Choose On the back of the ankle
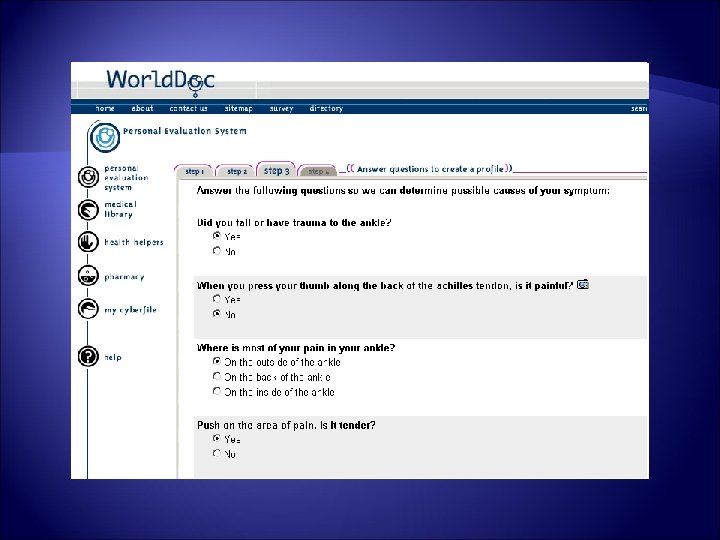 (x=217, y=377)
